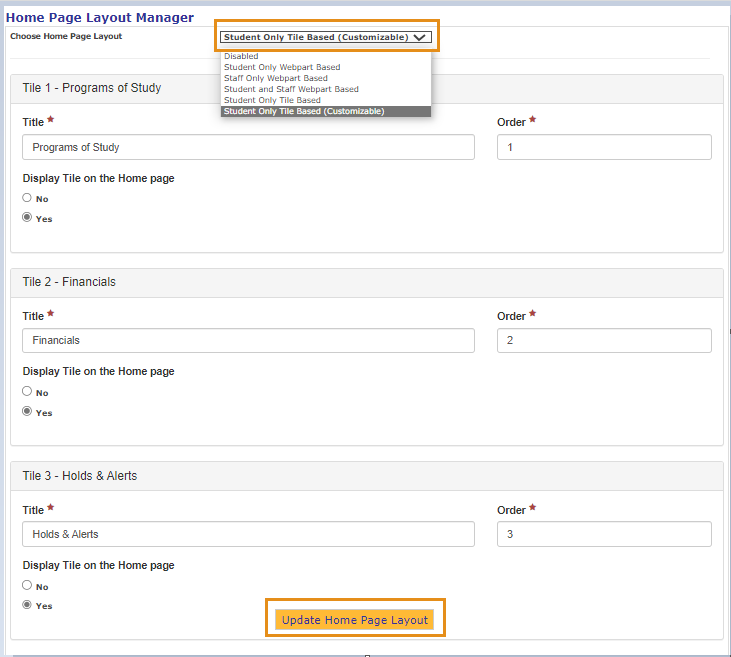
Task: Click the Order field for Tile 3
Action: [604, 534]
